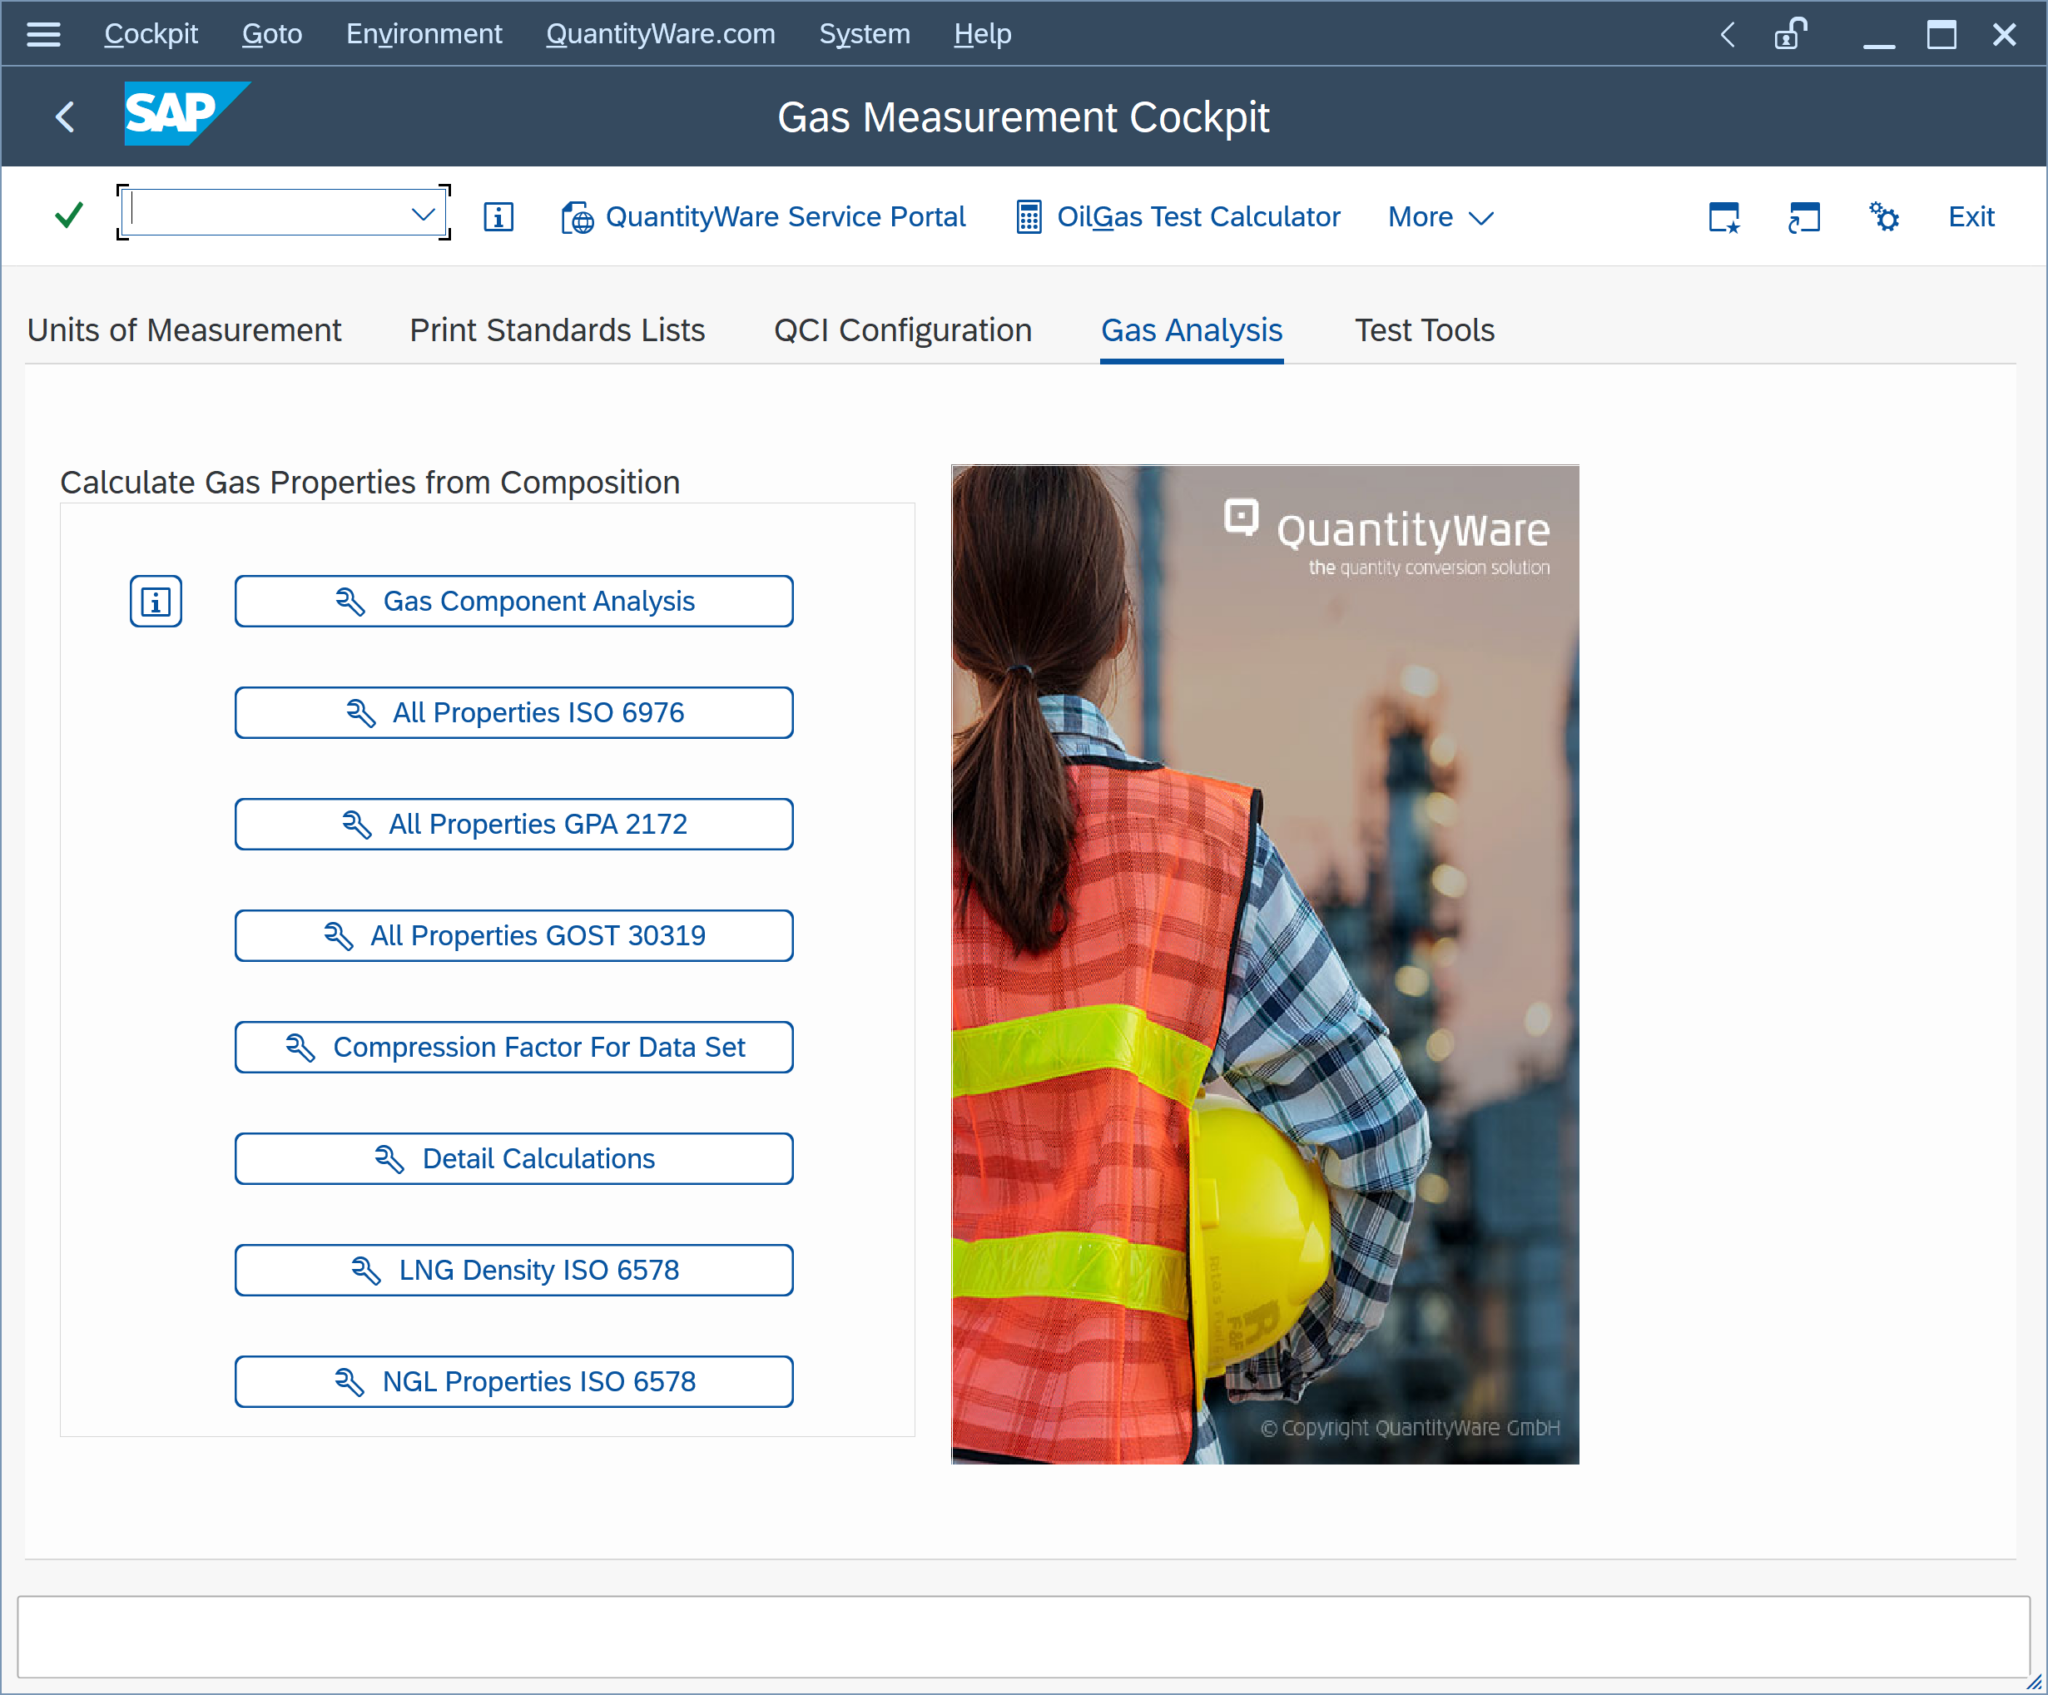Click the information icon next to command field
The image size is (2048, 1695).
(x=497, y=216)
